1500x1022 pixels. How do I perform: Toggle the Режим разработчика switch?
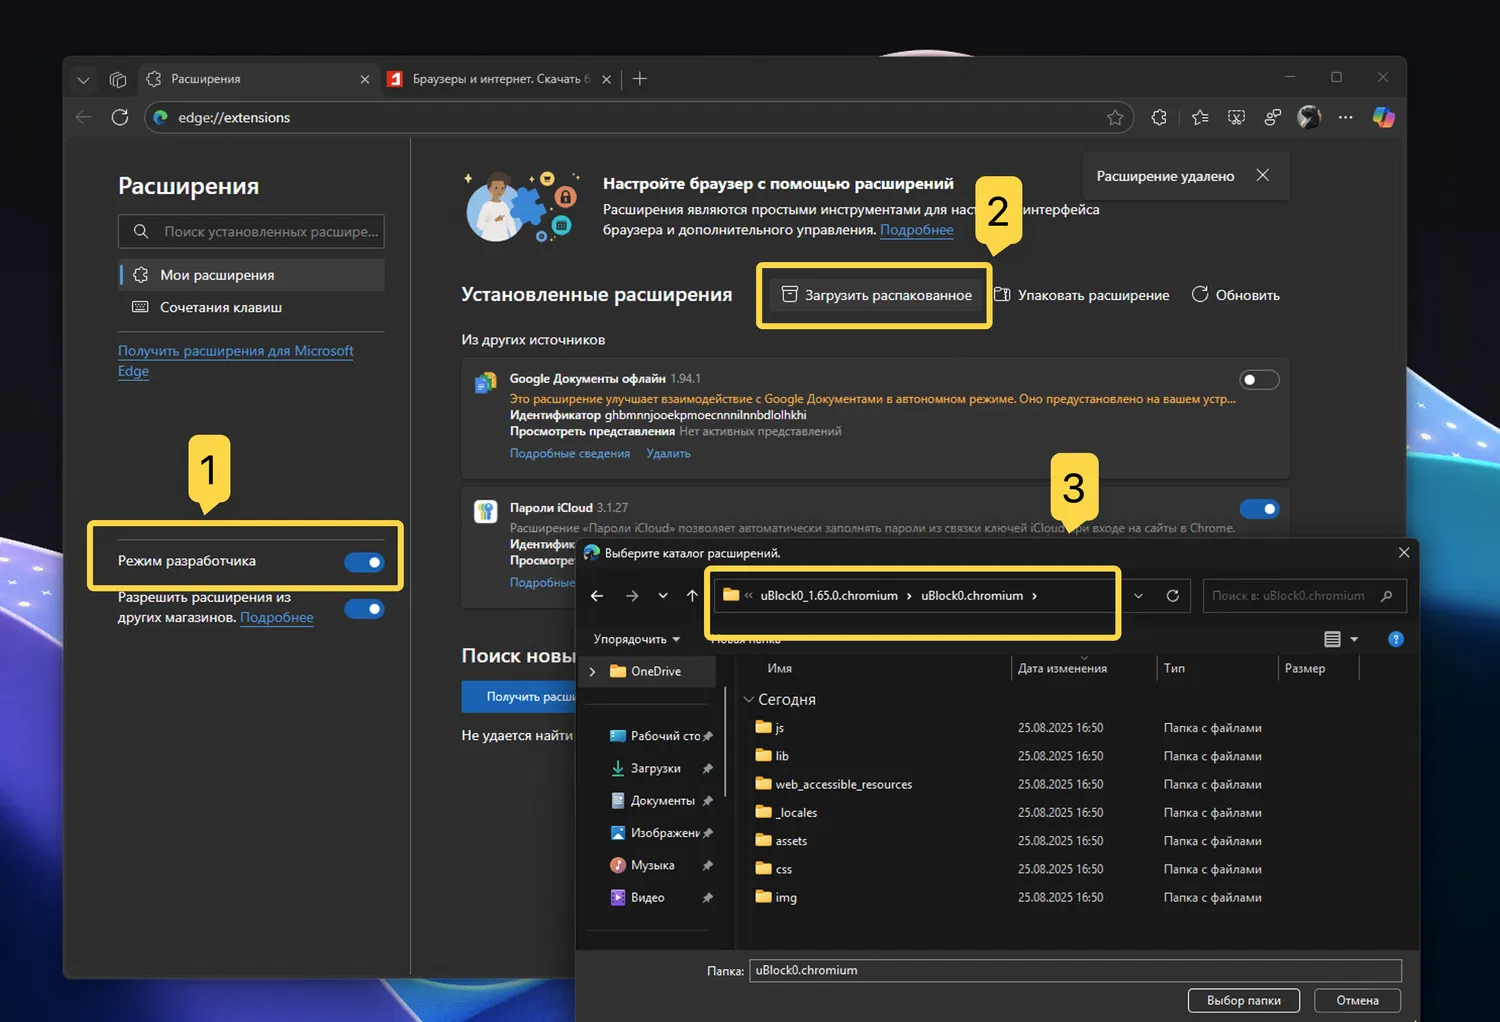point(364,562)
